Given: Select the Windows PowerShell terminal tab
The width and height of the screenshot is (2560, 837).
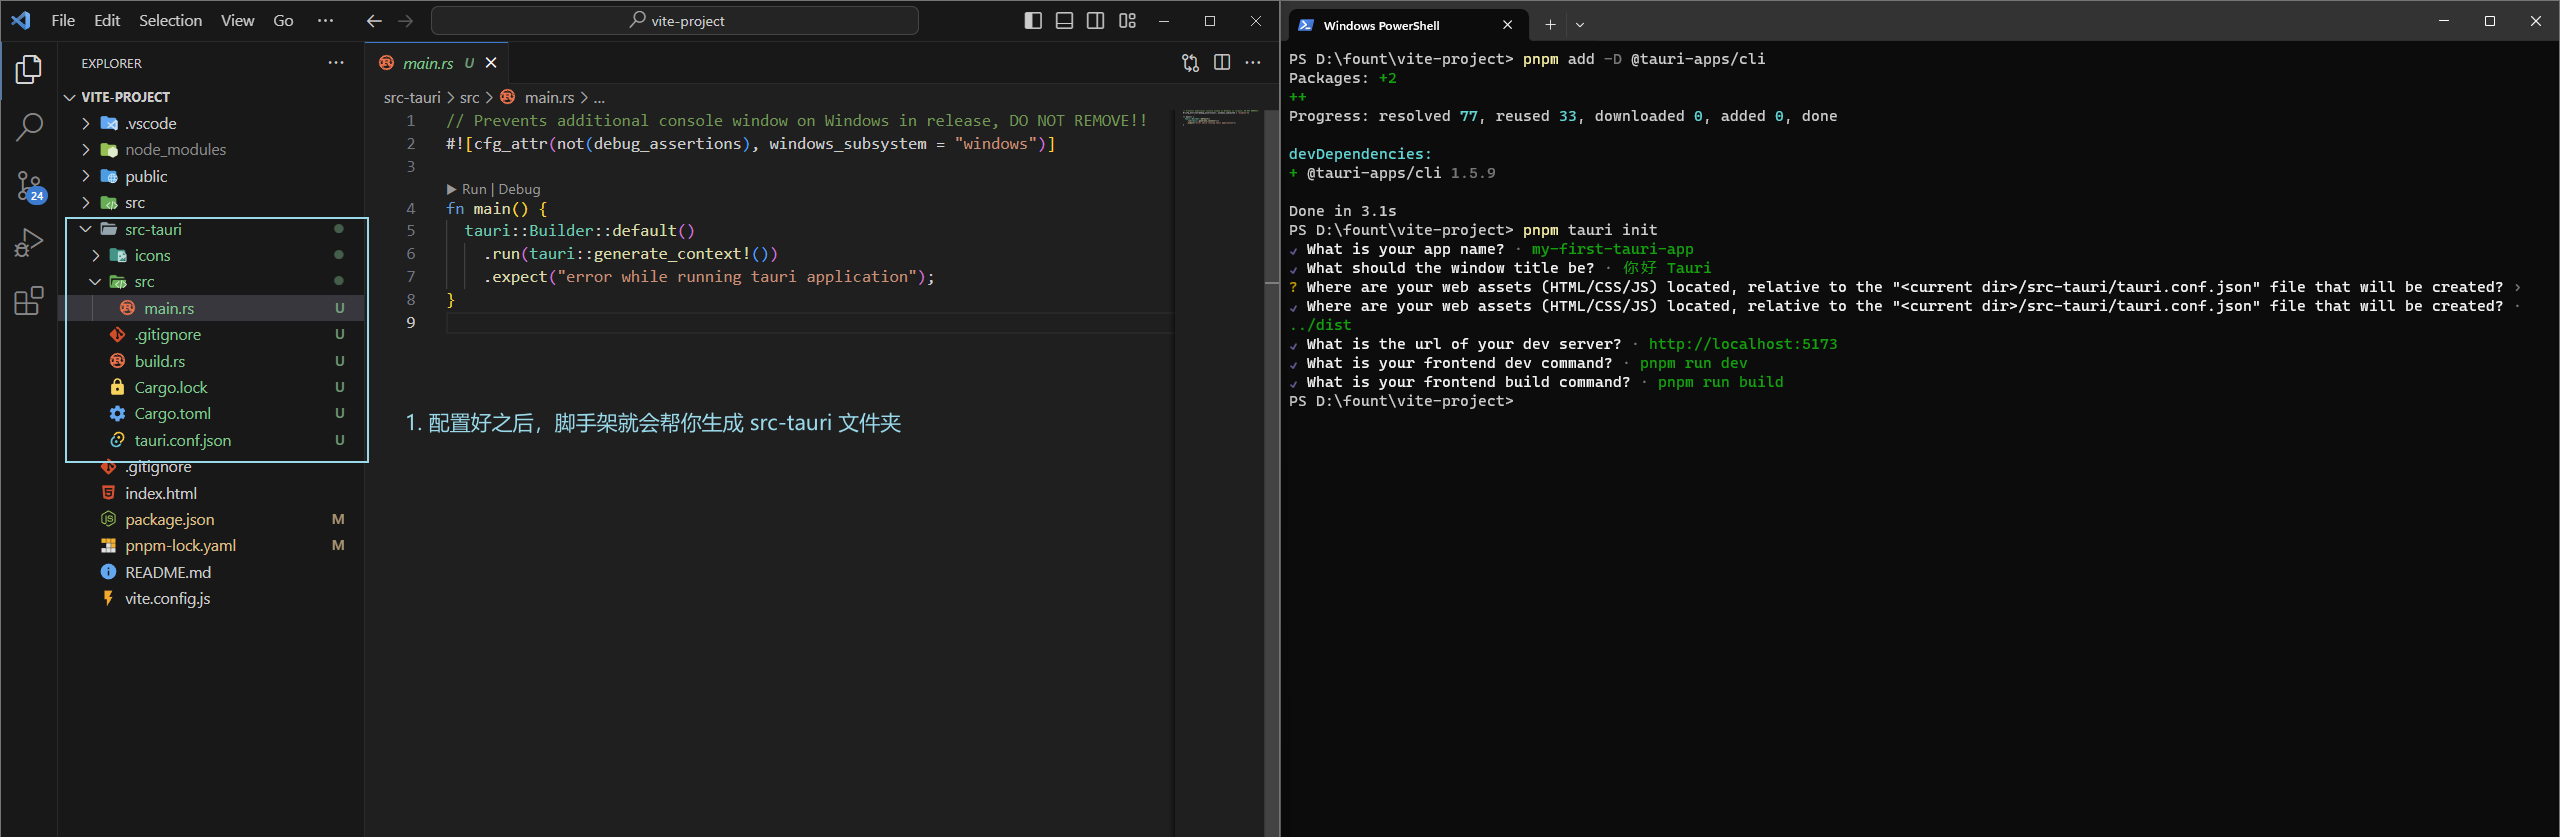Looking at the screenshot, I should [x=1408, y=25].
